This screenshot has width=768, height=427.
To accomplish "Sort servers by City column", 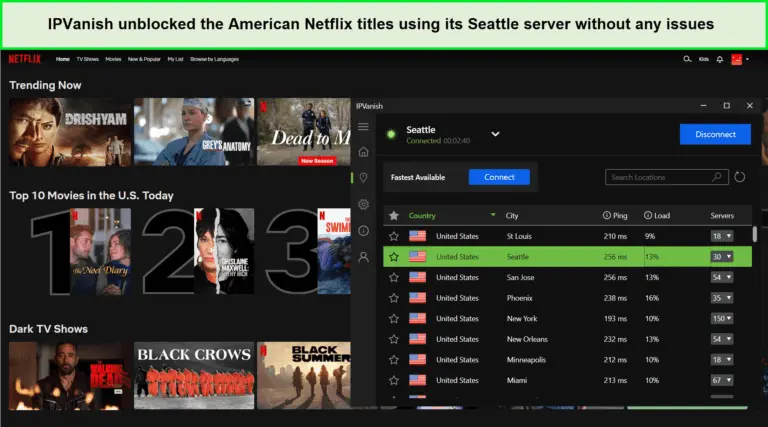I will (512, 215).
